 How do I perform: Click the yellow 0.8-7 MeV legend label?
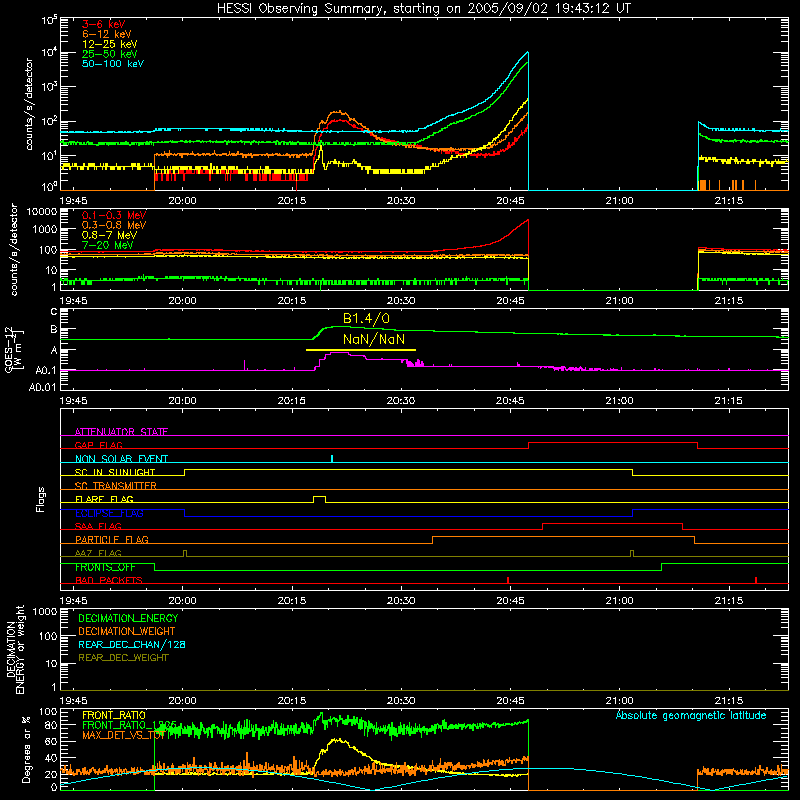click(109, 235)
